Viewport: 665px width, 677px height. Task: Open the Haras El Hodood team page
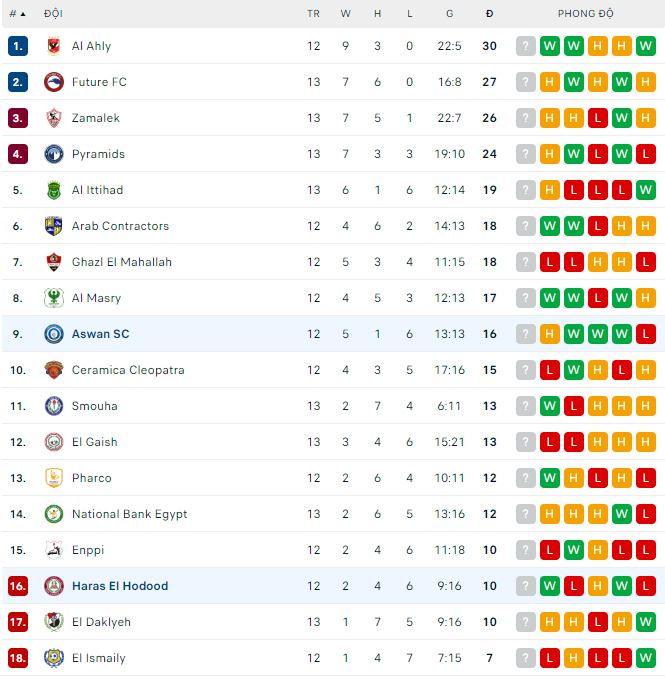(120, 586)
